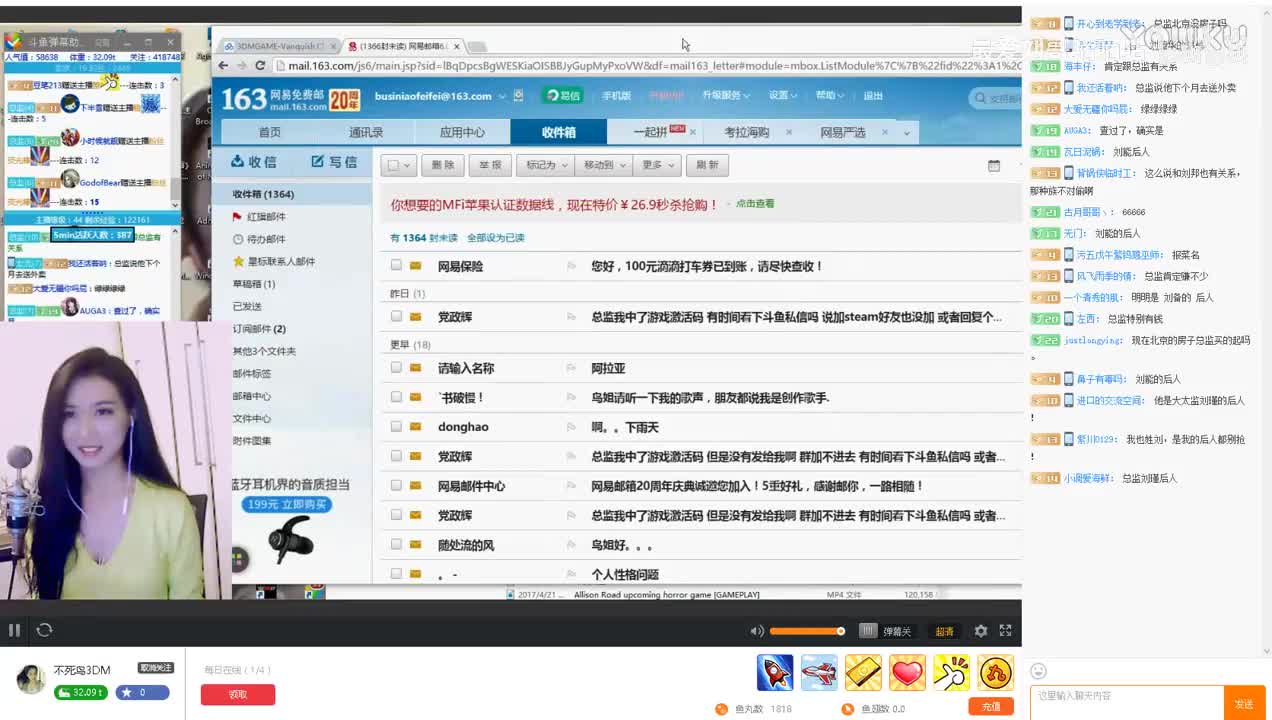Open the streamer avatar of 不死鸟3DM

pos(31,679)
